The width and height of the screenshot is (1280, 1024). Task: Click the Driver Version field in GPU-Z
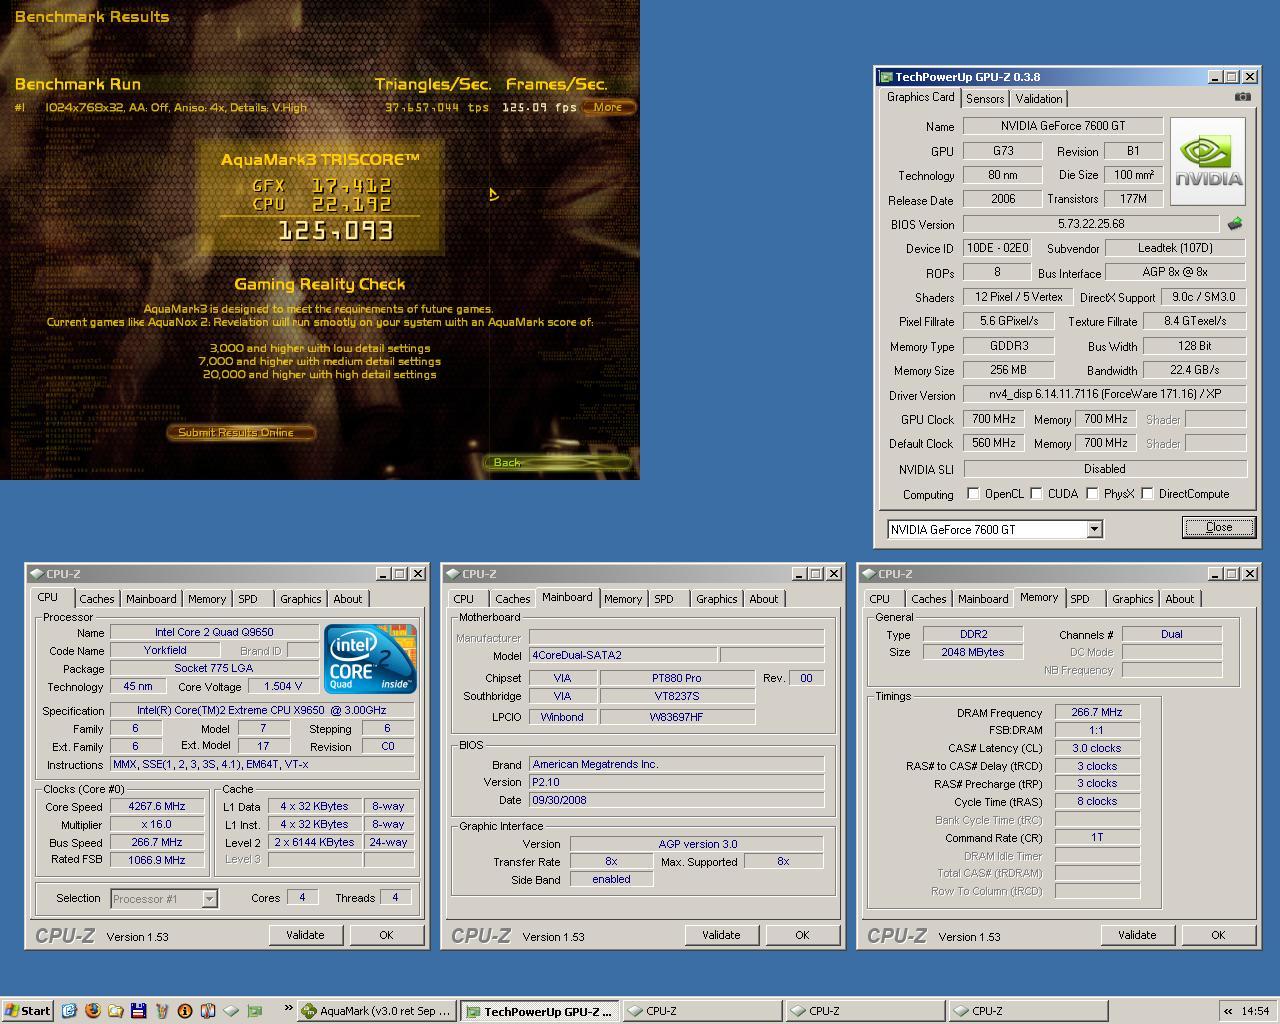1105,395
